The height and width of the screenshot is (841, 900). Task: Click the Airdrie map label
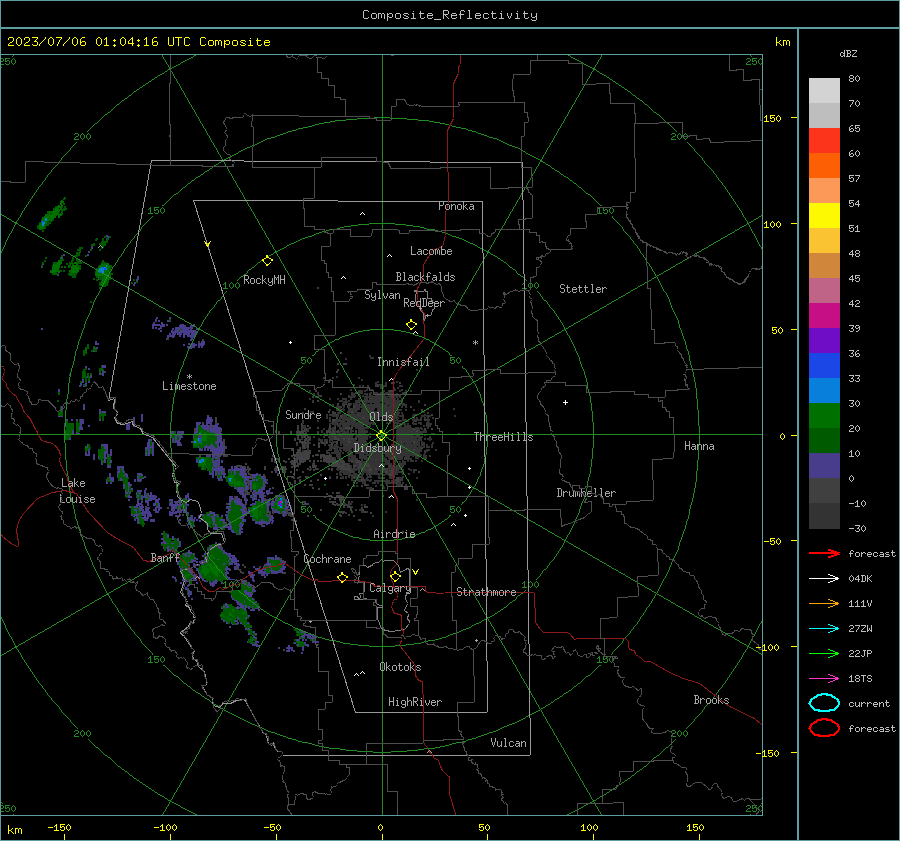pyautogui.click(x=394, y=534)
